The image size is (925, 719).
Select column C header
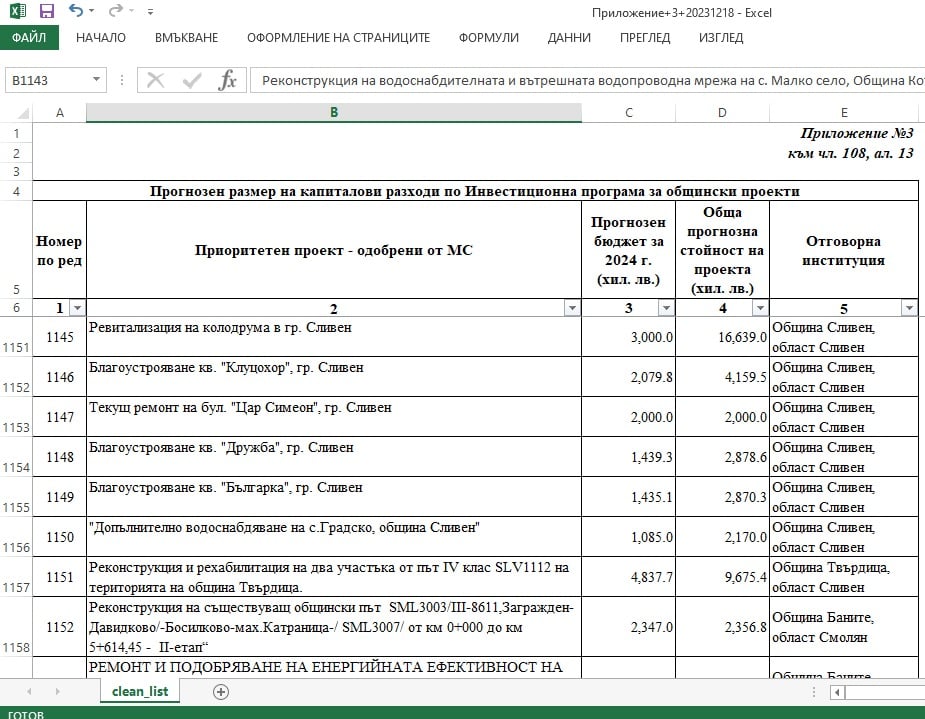[x=628, y=113]
